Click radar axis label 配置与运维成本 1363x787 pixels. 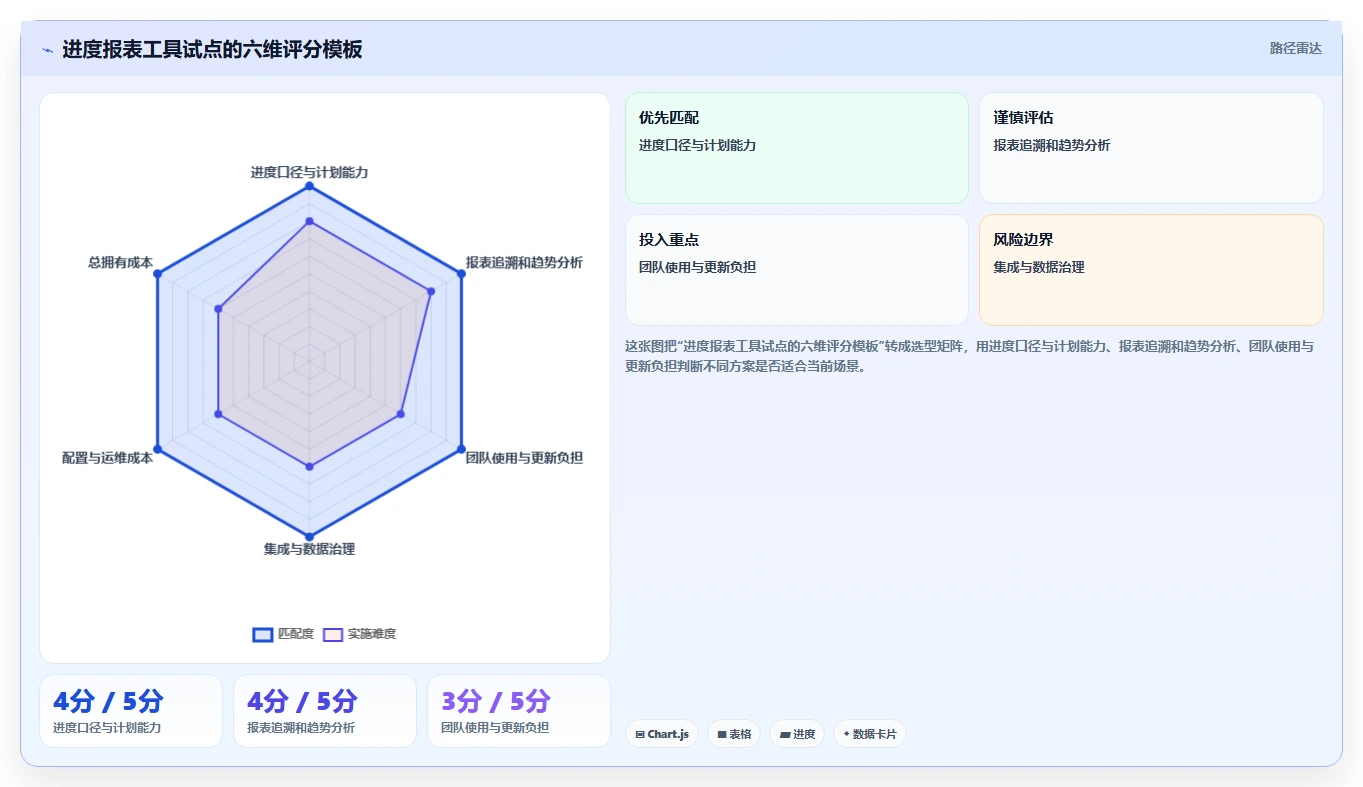pos(107,458)
